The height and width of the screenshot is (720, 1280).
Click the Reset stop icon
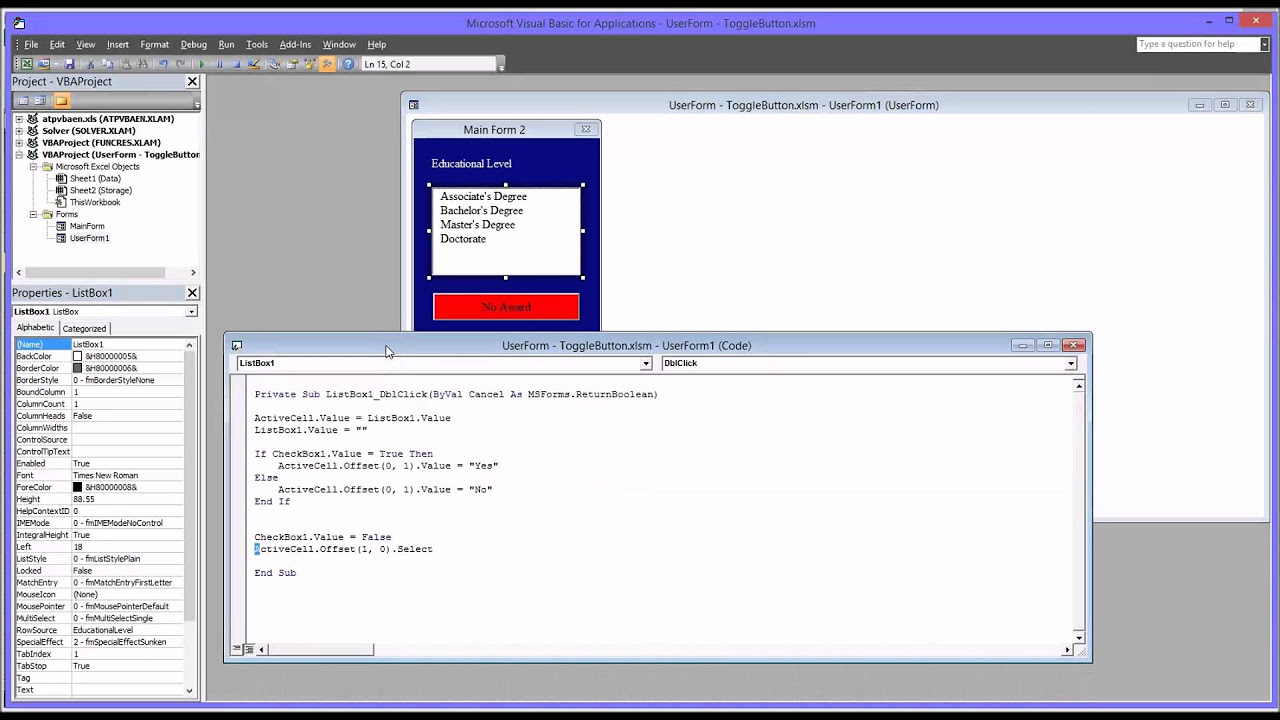(x=236, y=64)
